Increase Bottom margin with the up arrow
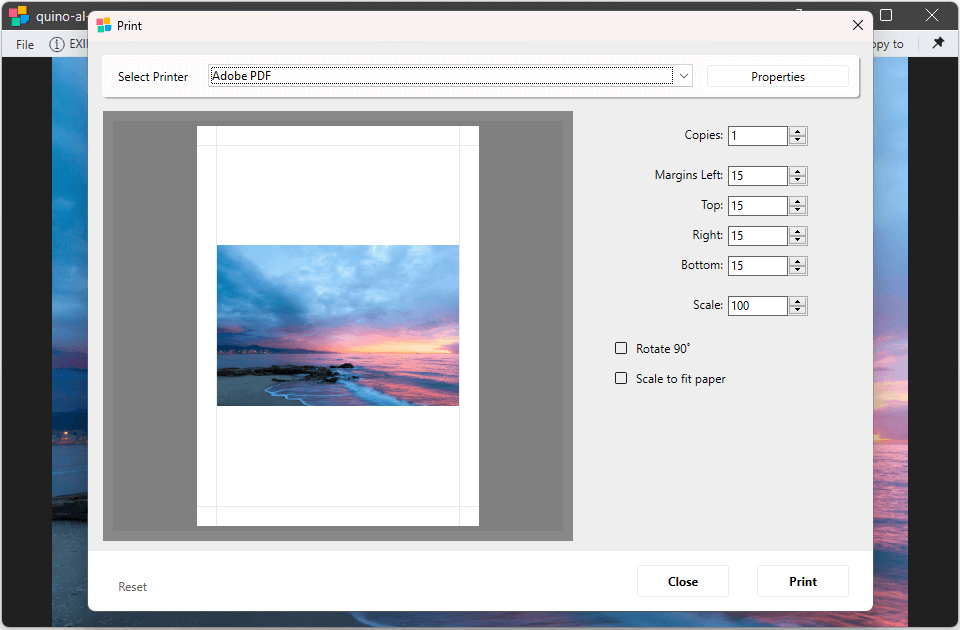 (797, 262)
